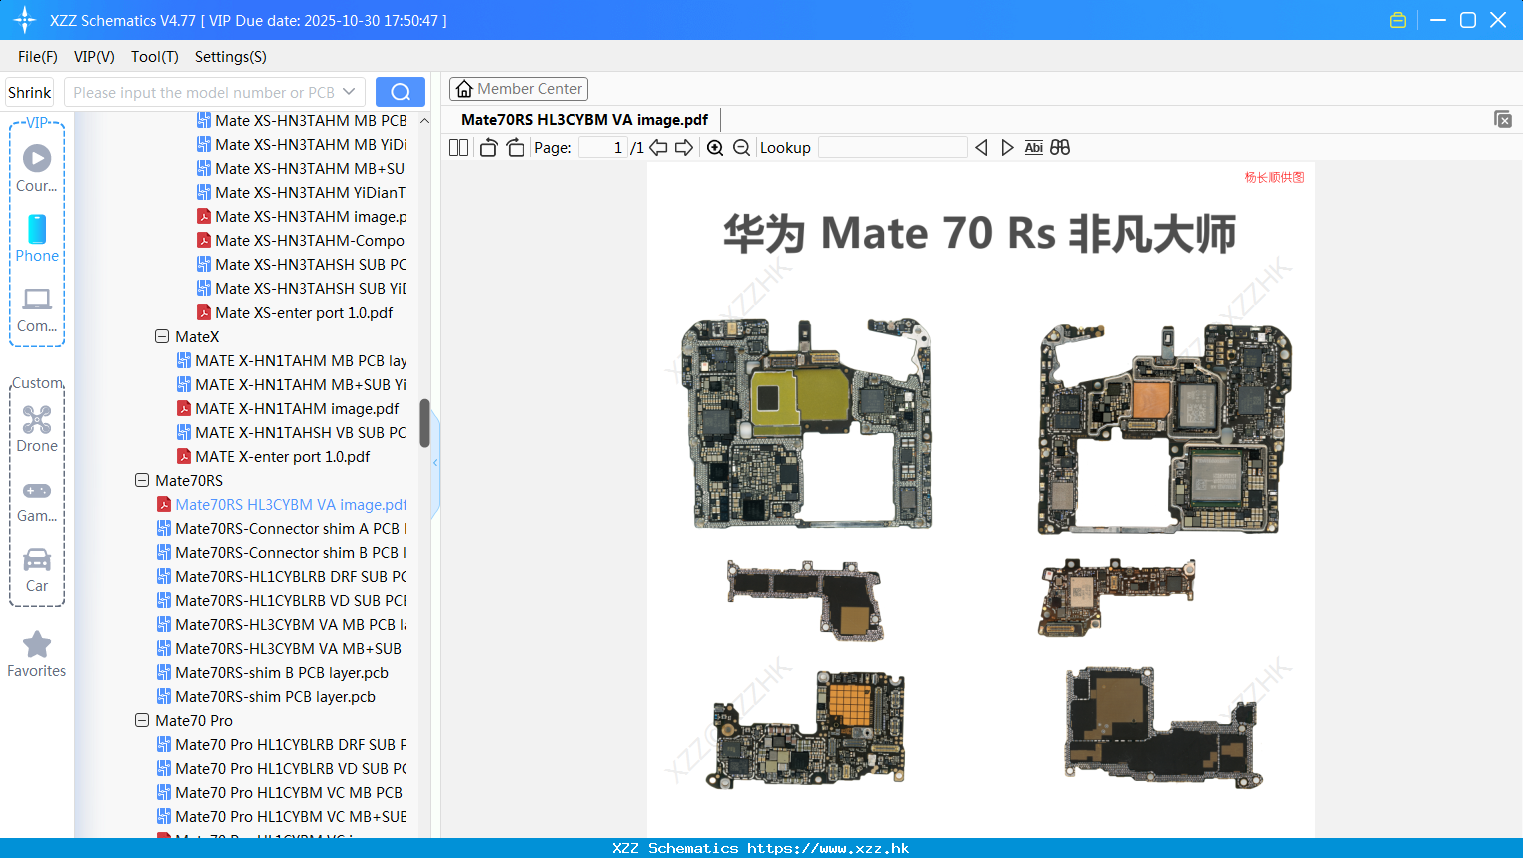Open the Courses sidebar item

[37, 168]
